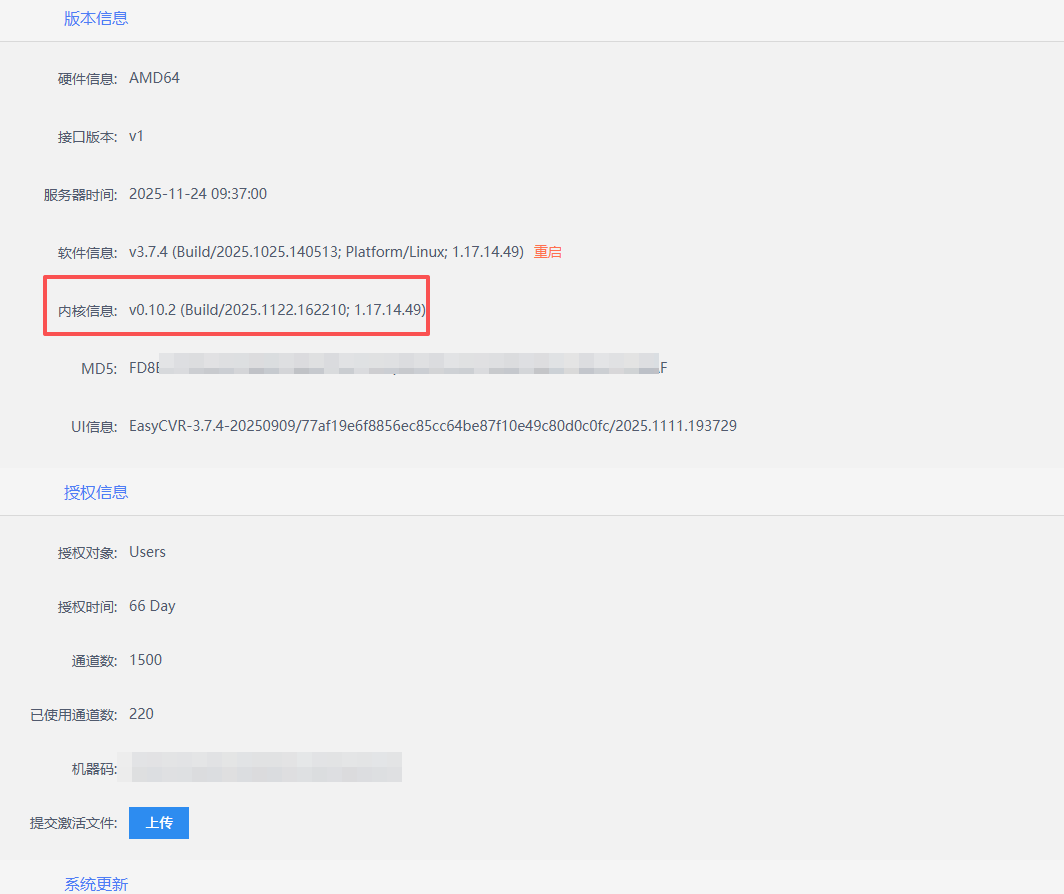Click the 1500 channel count value
The image size is (1064, 894).
145,660
